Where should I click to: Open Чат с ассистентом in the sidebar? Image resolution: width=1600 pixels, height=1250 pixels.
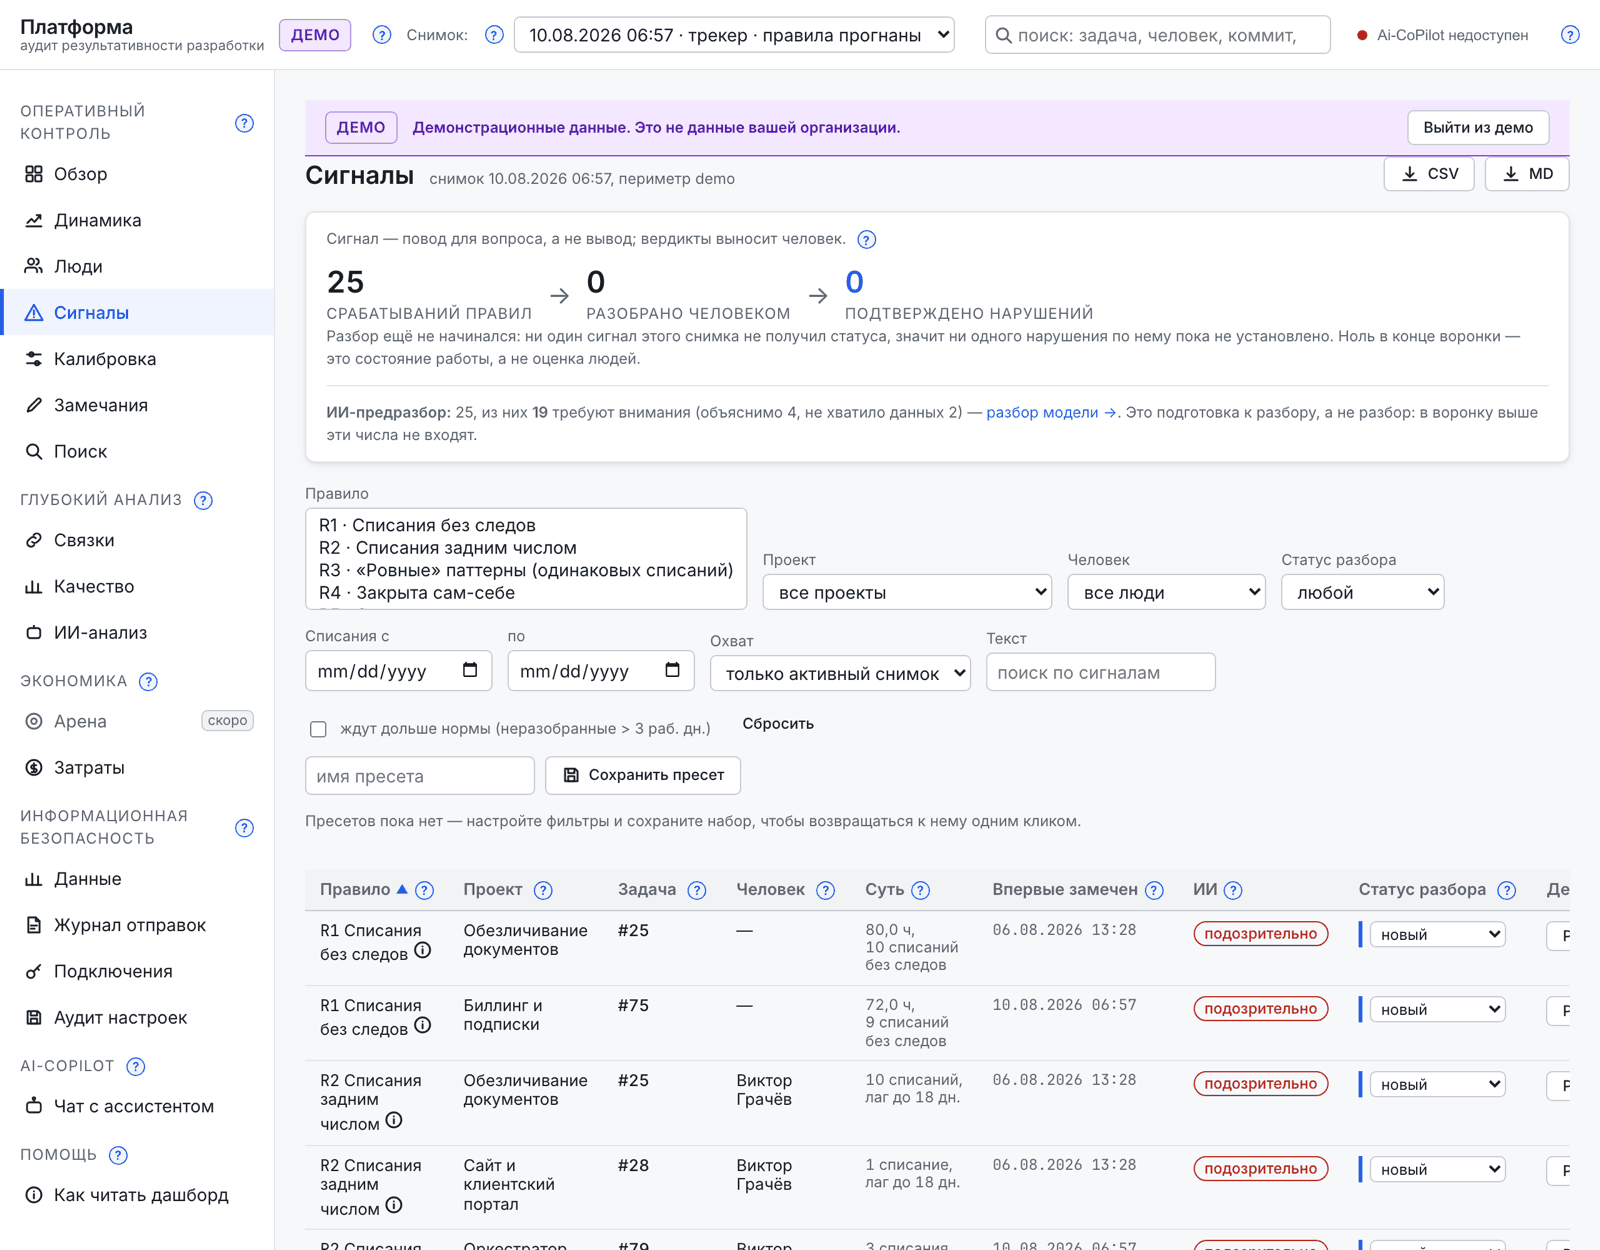click(137, 1106)
